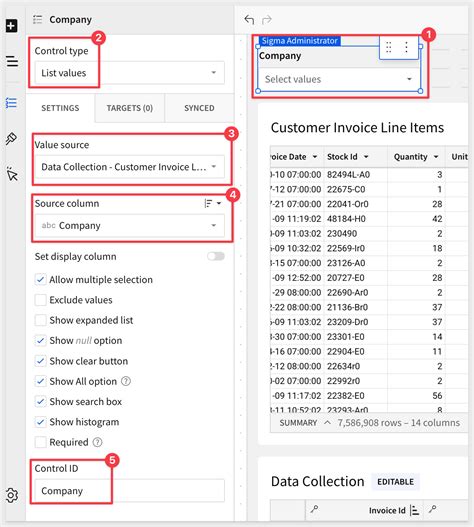The image size is (474, 527).
Task: Open the Value source dropdown
Action: coord(129,167)
